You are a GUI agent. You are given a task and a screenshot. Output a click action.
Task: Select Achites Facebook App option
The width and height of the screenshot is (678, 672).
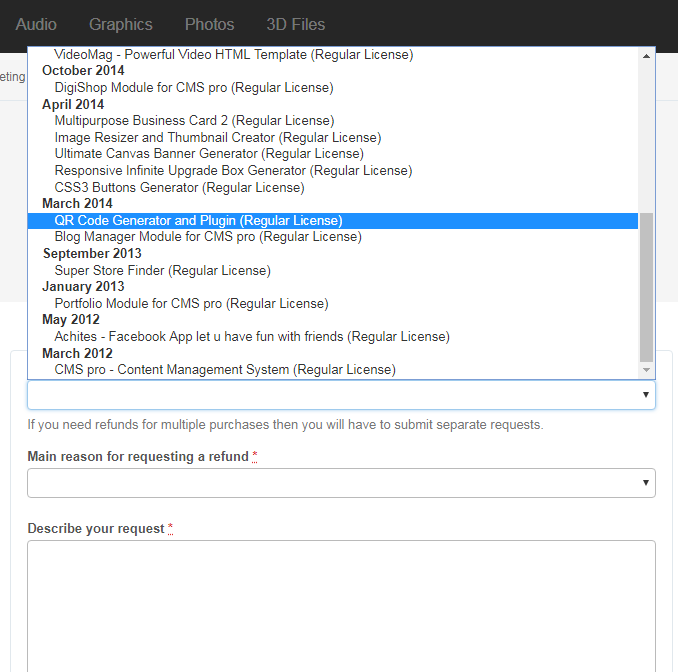333,336
